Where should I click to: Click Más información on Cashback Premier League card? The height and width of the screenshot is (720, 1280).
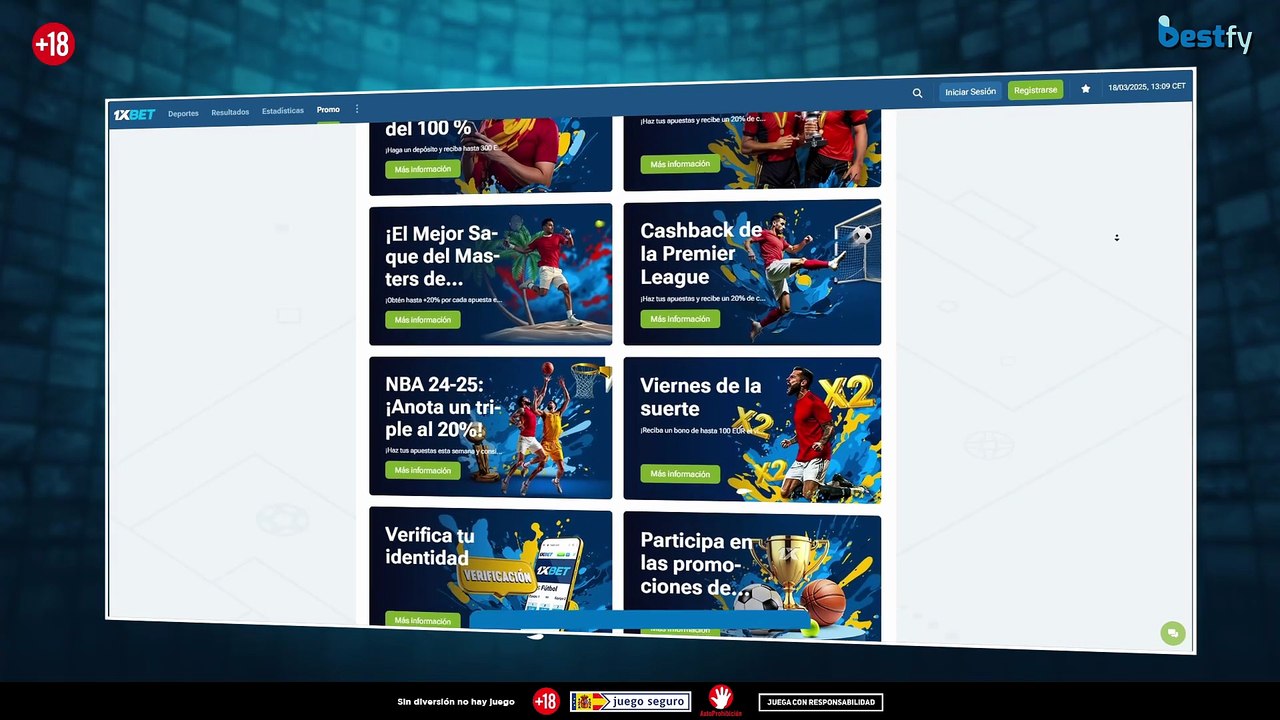tap(680, 319)
